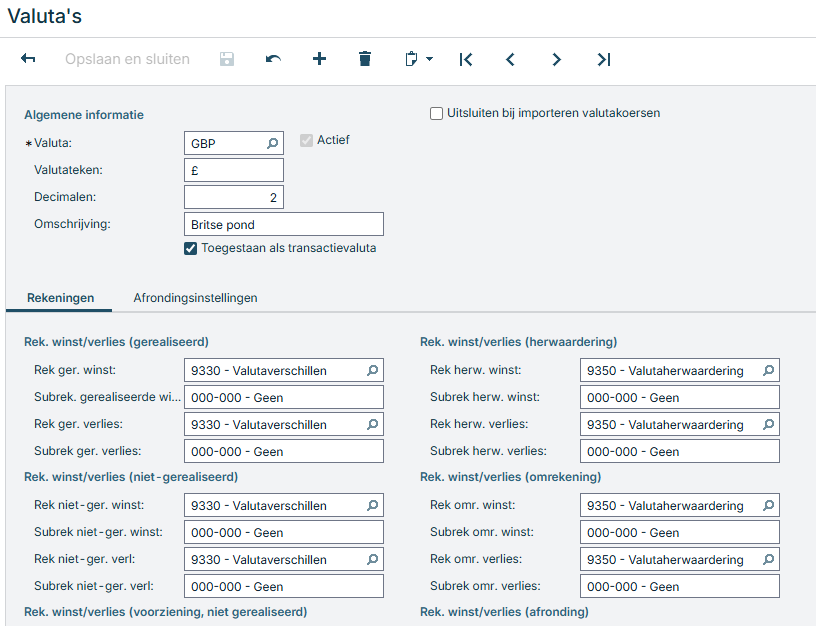This screenshot has width=816, height=626.
Task: Undo recent changes
Action: pos(271,59)
